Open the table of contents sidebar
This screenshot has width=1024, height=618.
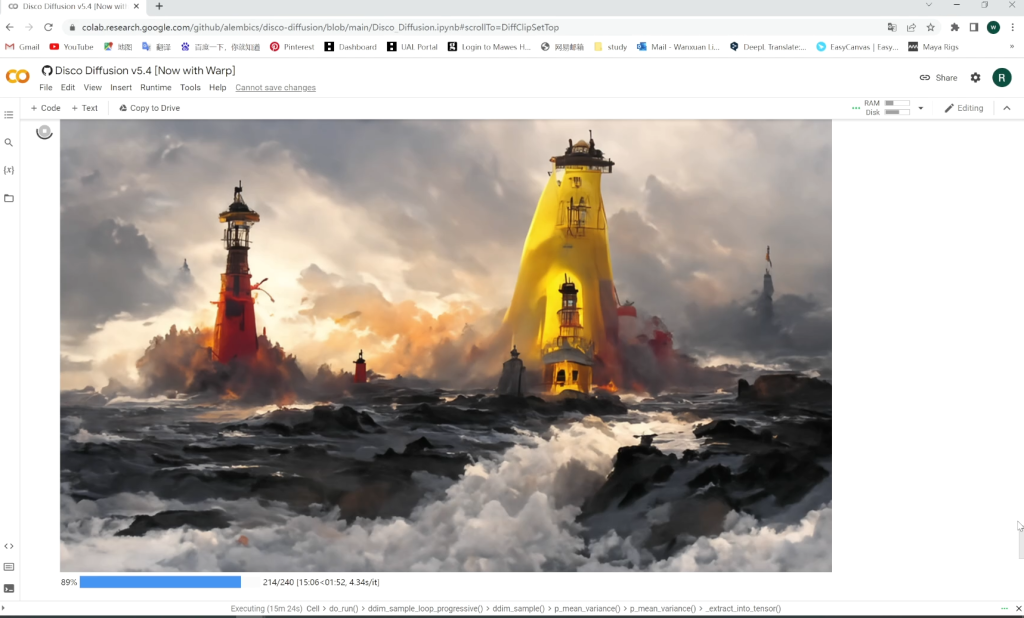pos(9,115)
